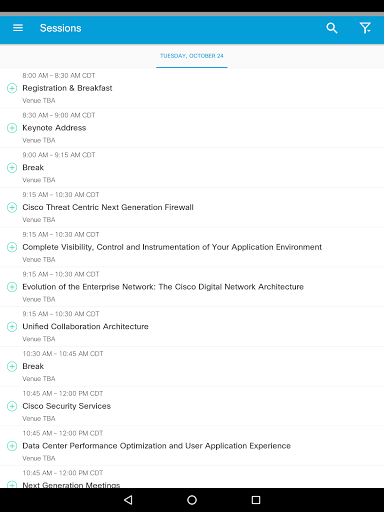Screen dimensions: 384x512
Task: Tap the Android home circle button
Action: click(x=192, y=500)
